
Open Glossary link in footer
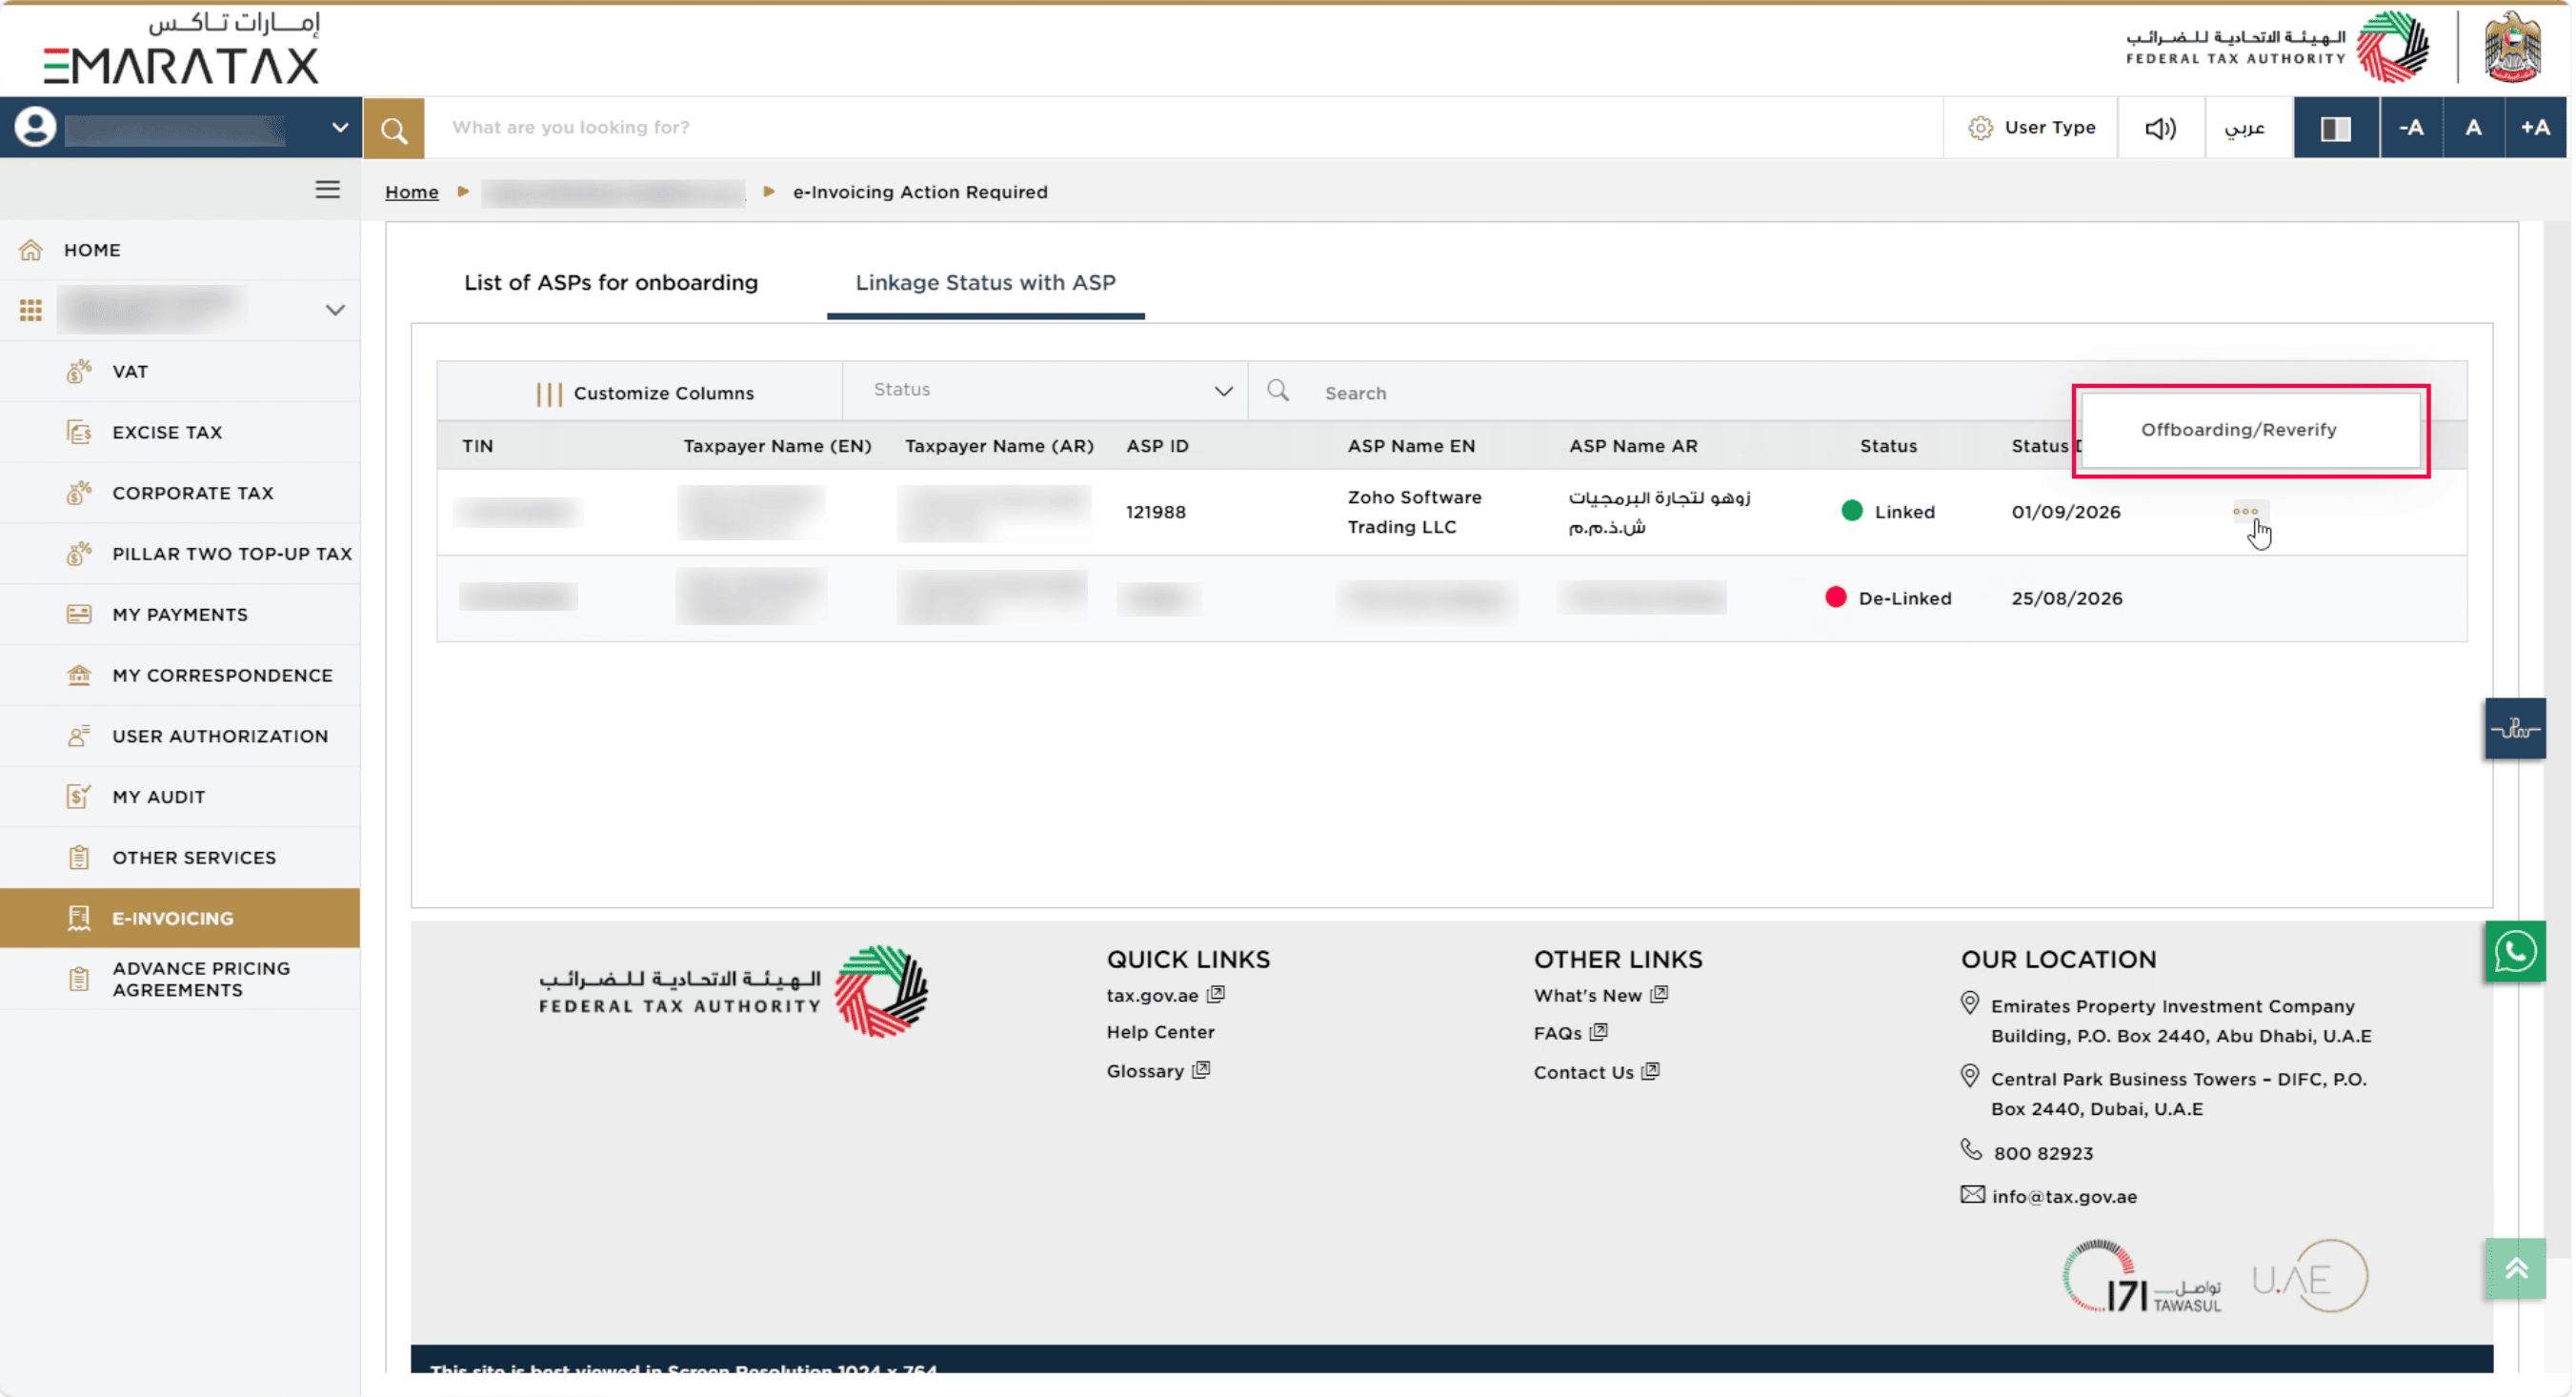point(1158,1071)
